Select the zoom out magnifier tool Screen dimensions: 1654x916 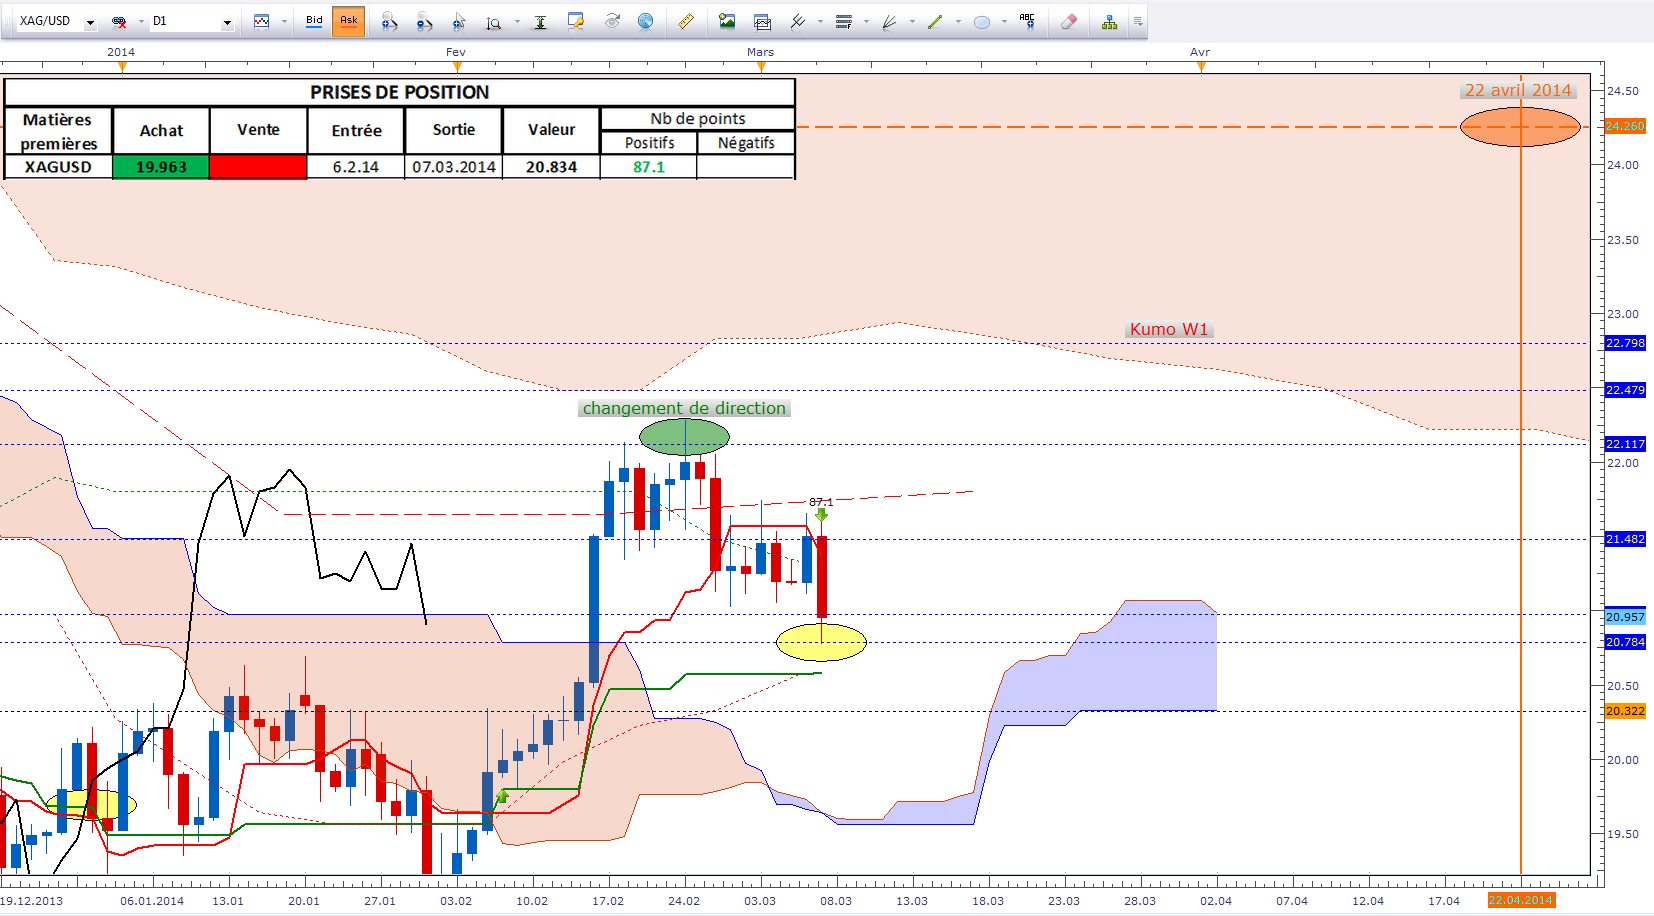tap(424, 22)
